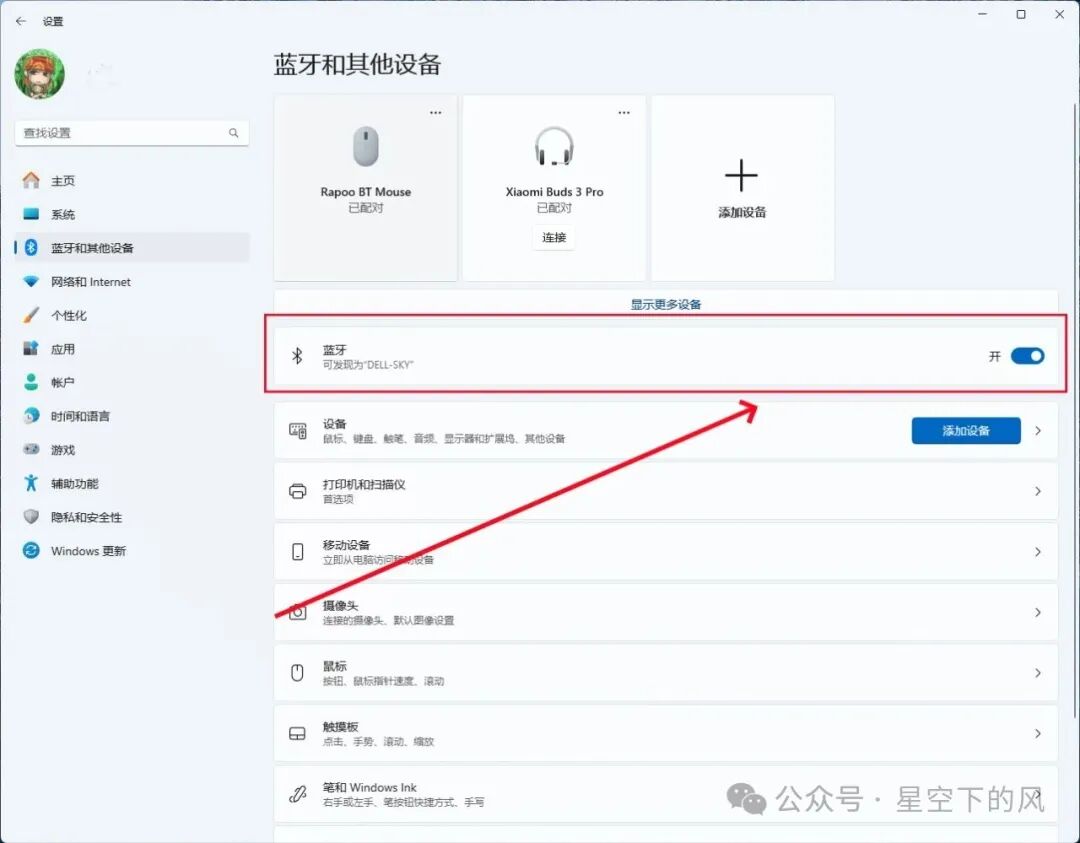Click the blue 添加设备 button in the 设备 row
The width and height of the screenshot is (1080, 843).
[x=966, y=430]
